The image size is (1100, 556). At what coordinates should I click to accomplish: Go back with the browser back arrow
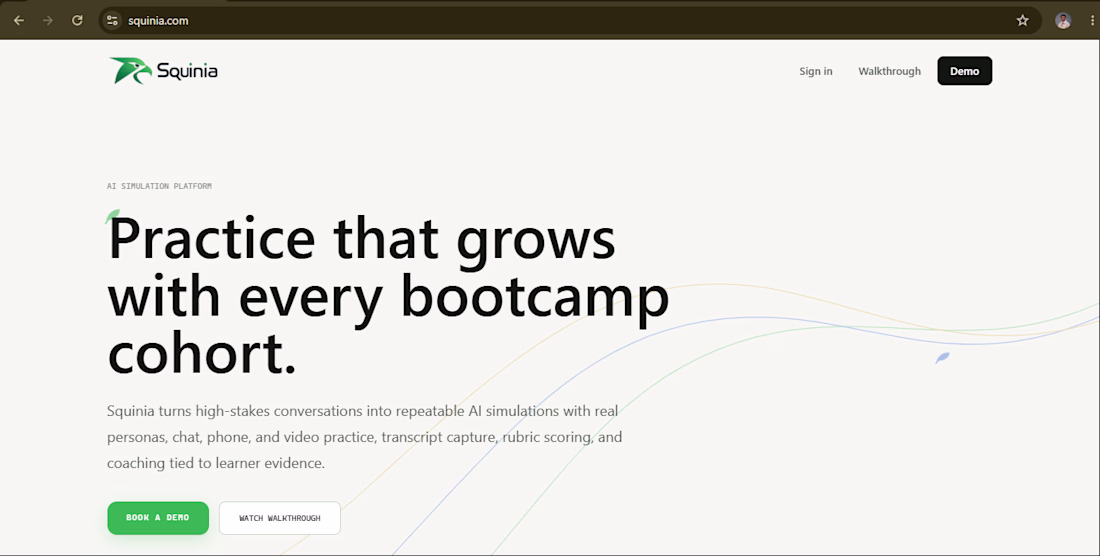19,20
